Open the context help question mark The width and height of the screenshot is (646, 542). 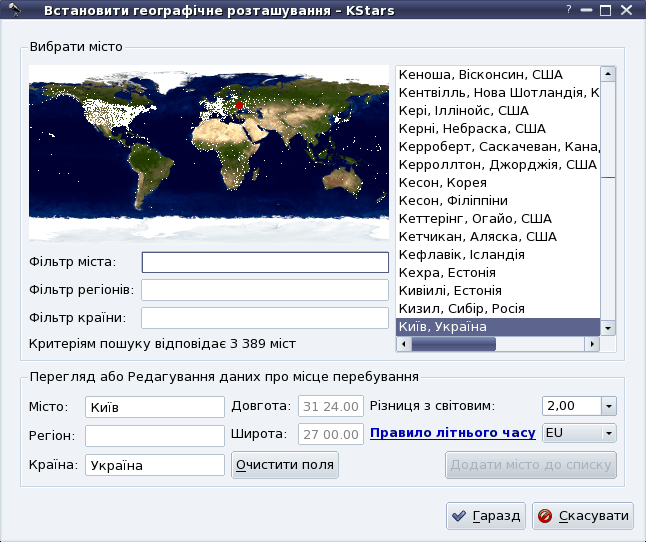[569, 9]
